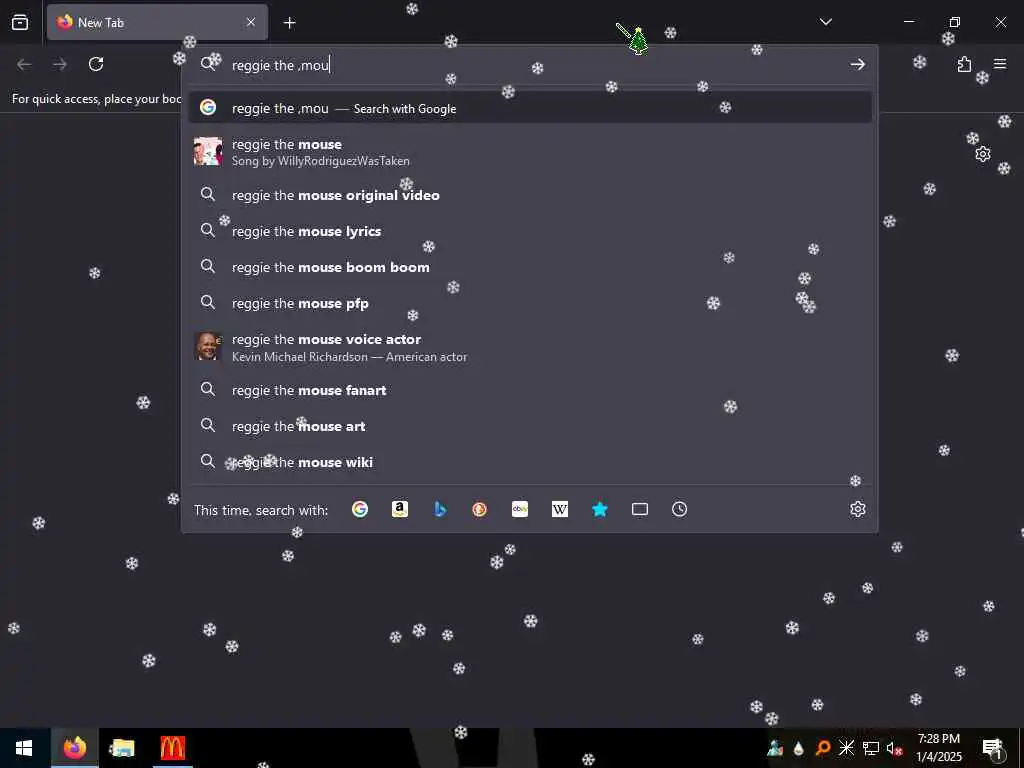The image size is (1024, 768).
Task: Pick 'reggie the mouse original video' suggestion
Action: coord(530,195)
